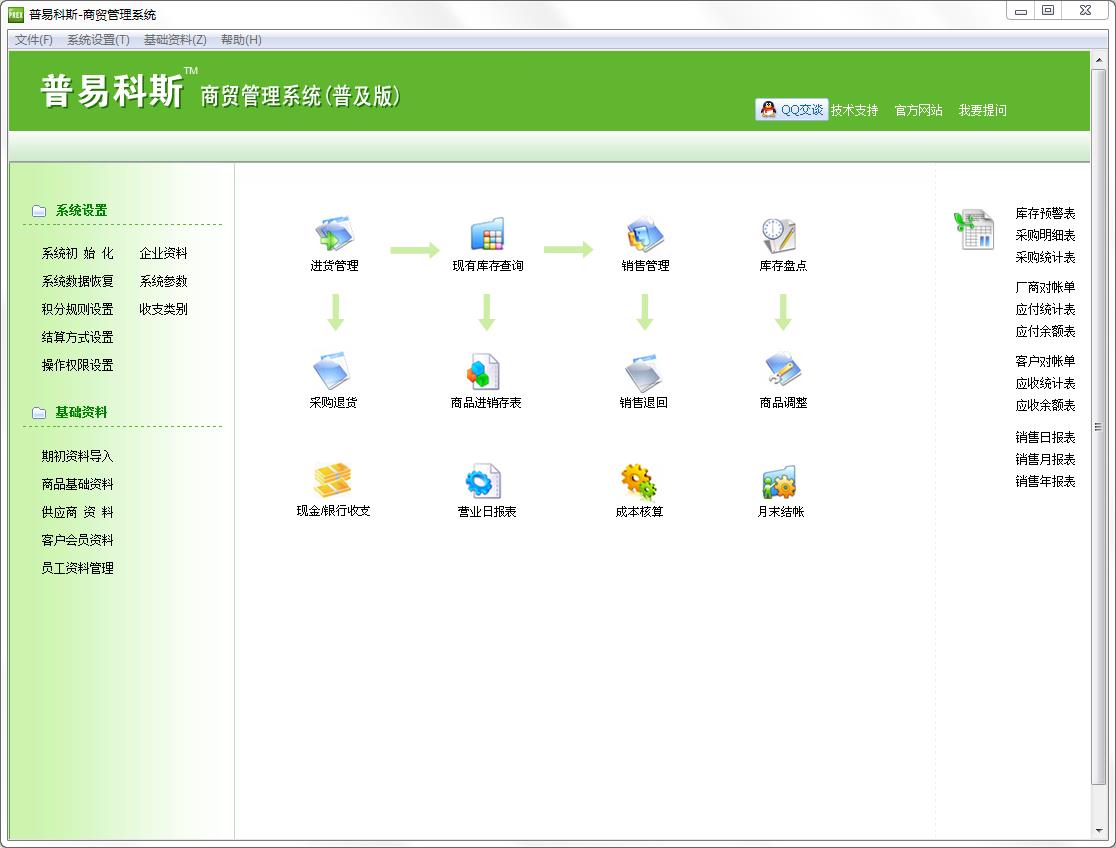Open 操作权限设置 in the sidebar
Screen dimensions: 1116x848
pos(78,365)
